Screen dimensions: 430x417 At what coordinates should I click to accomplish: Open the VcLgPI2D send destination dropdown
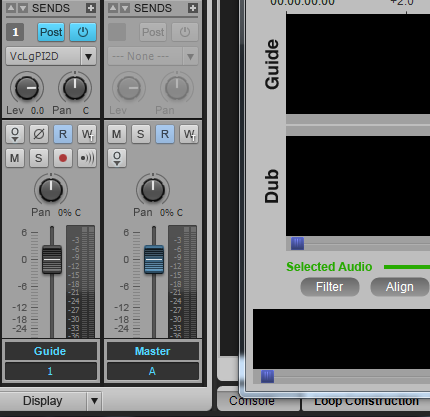[88, 56]
